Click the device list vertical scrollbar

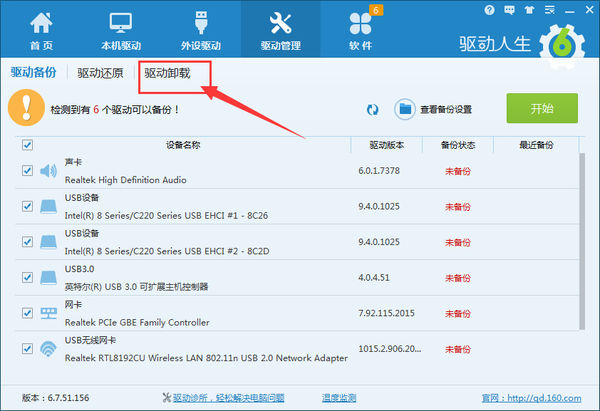[582, 241]
